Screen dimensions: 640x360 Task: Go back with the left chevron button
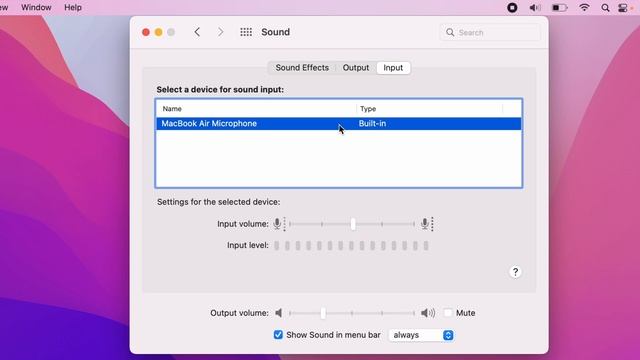197,32
